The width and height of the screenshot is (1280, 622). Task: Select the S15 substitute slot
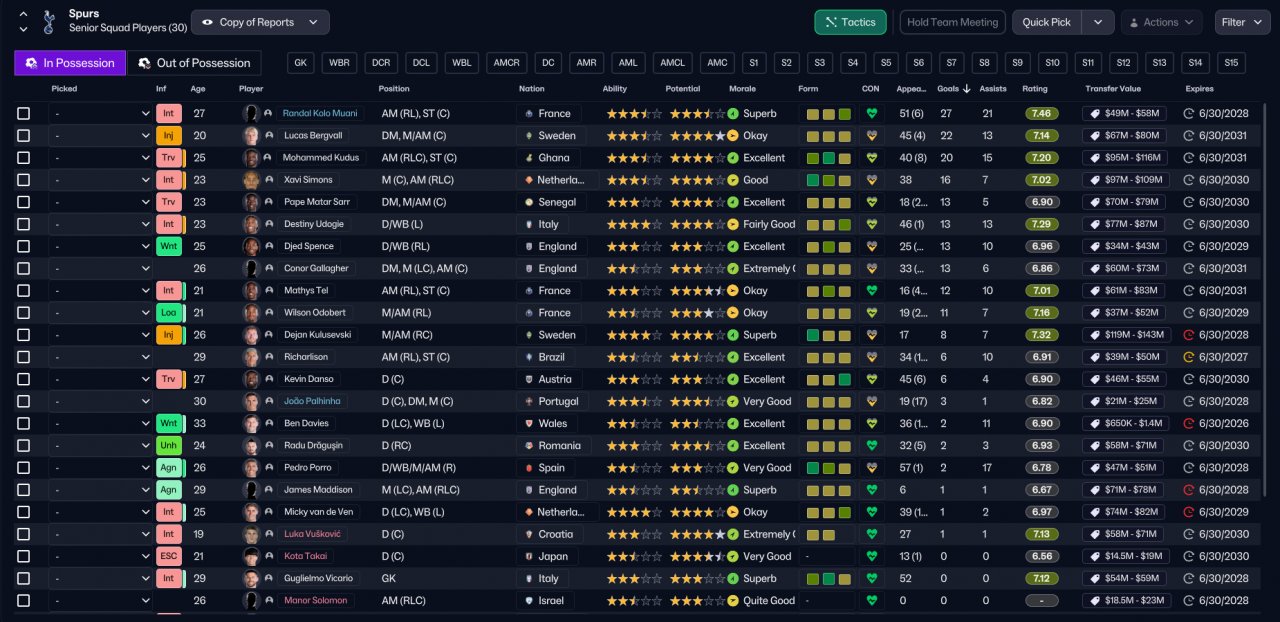[1231, 63]
